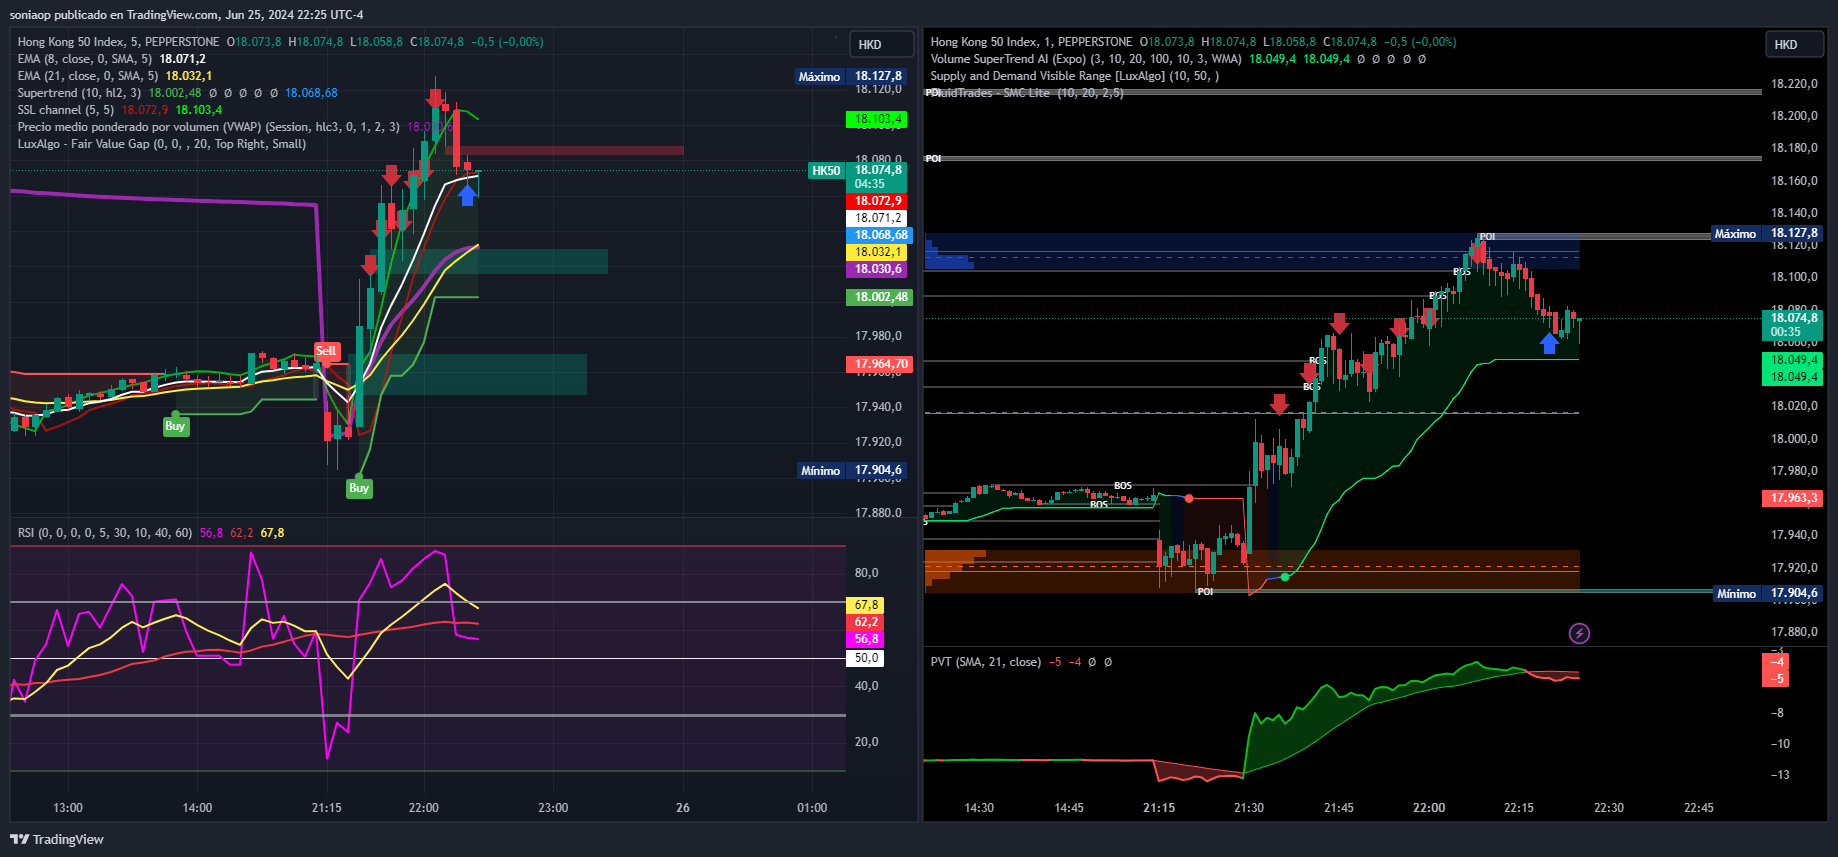Click the 26 date label on left time axis

point(683,808)
